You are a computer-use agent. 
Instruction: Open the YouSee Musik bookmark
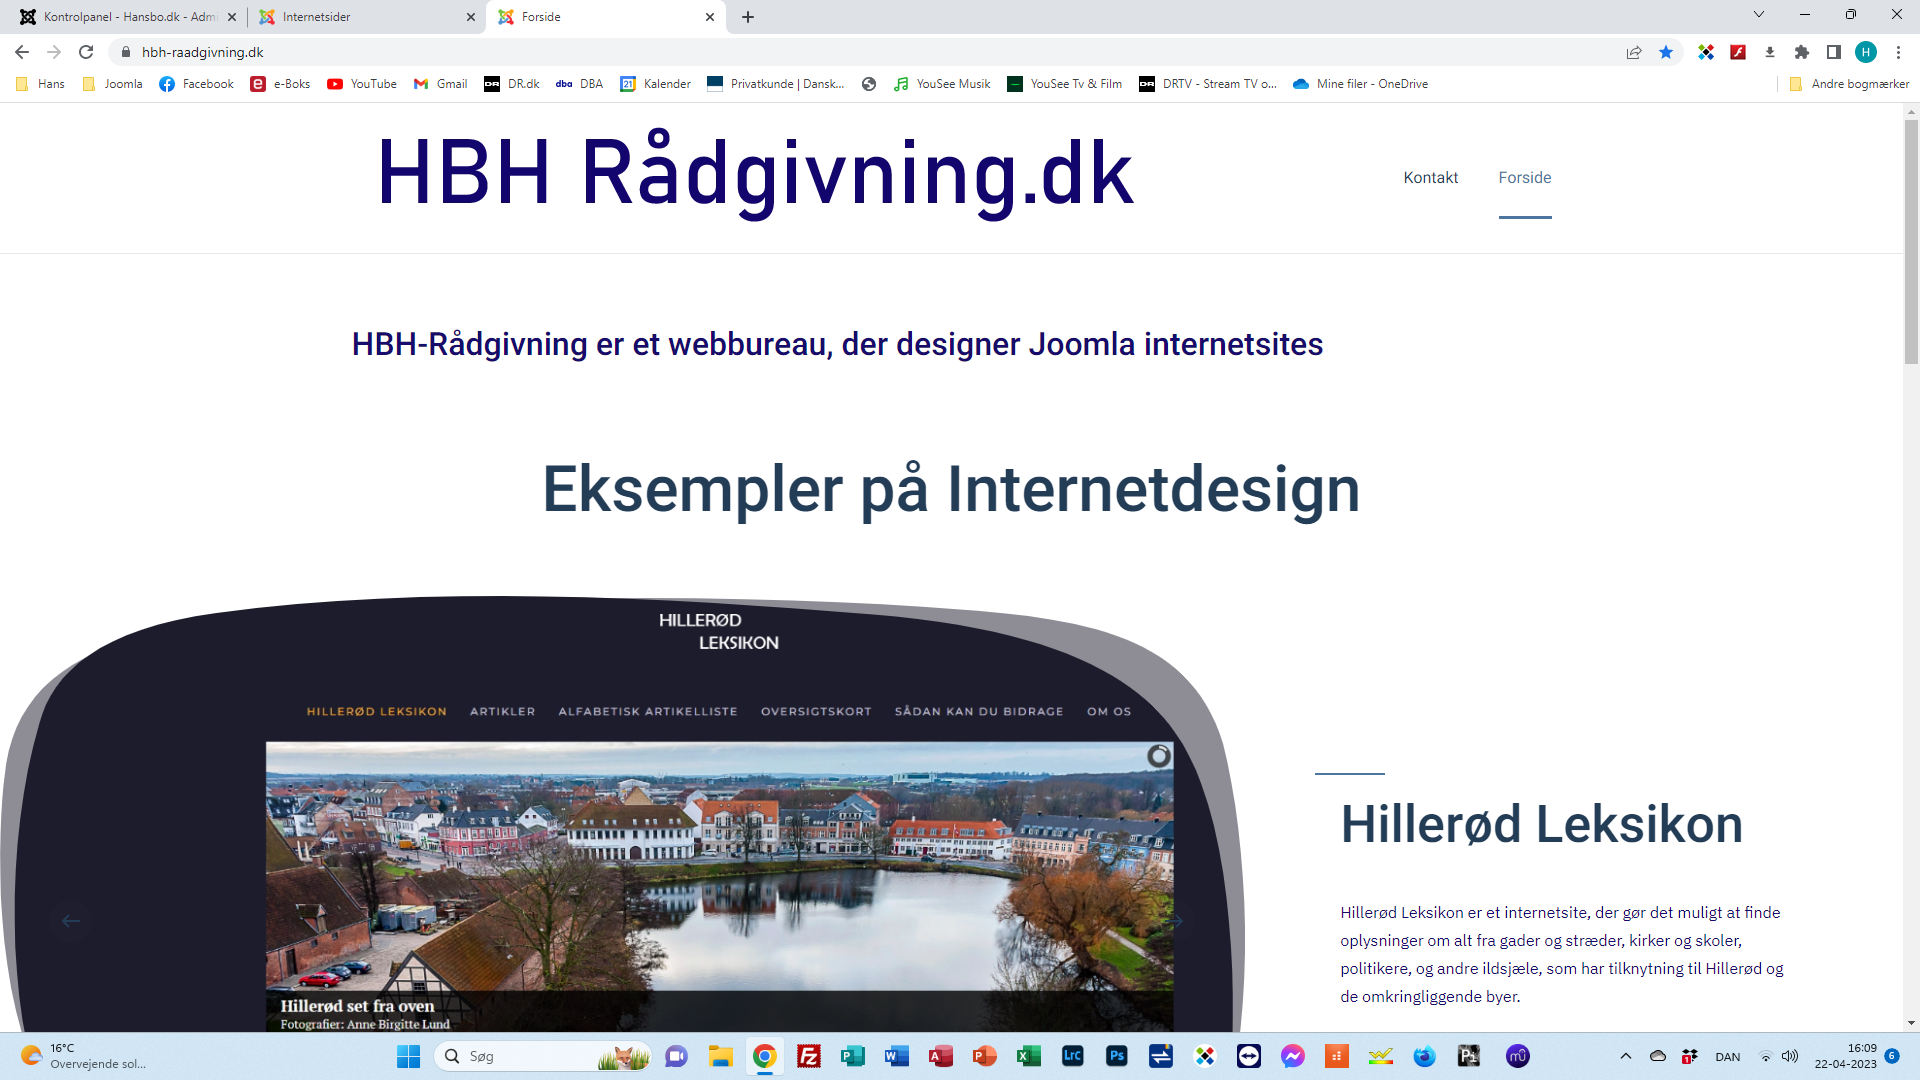click(x=942, y=84)
